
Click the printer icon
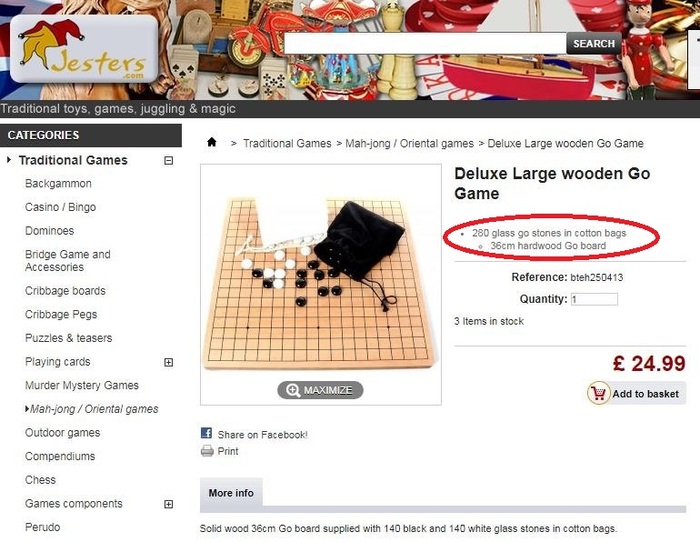(207, 451)
